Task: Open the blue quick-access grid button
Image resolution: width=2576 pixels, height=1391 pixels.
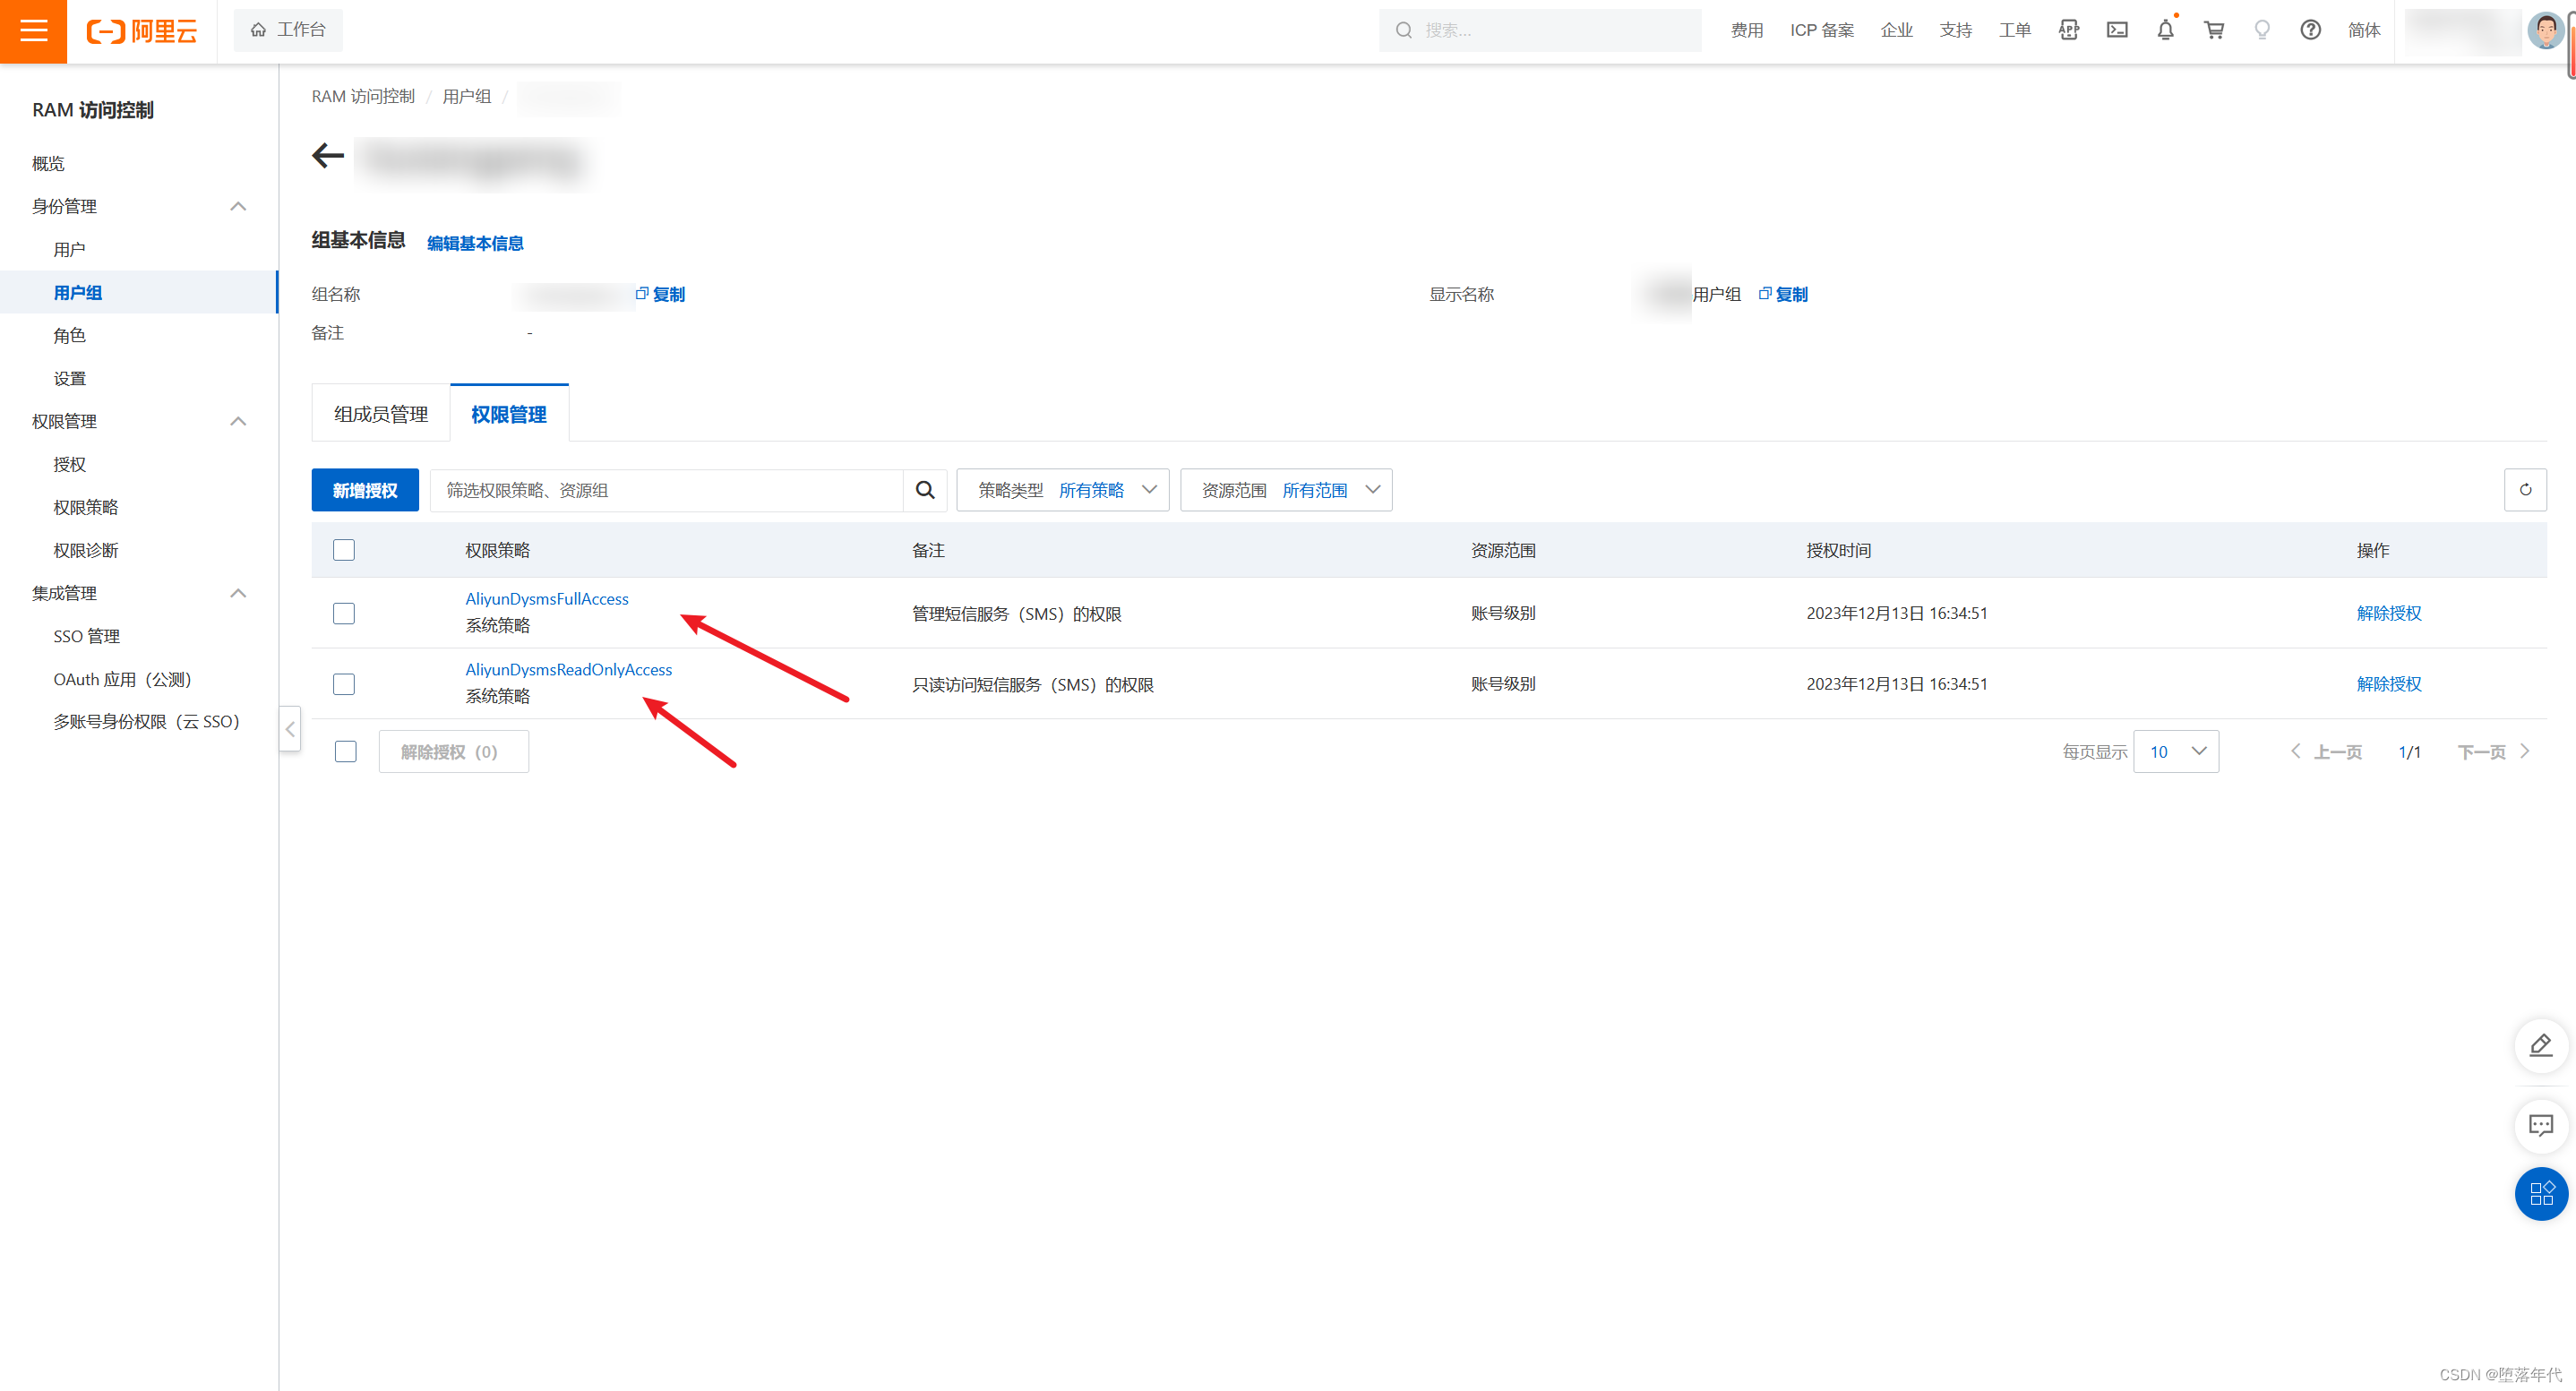Action: point(2541,1193)
